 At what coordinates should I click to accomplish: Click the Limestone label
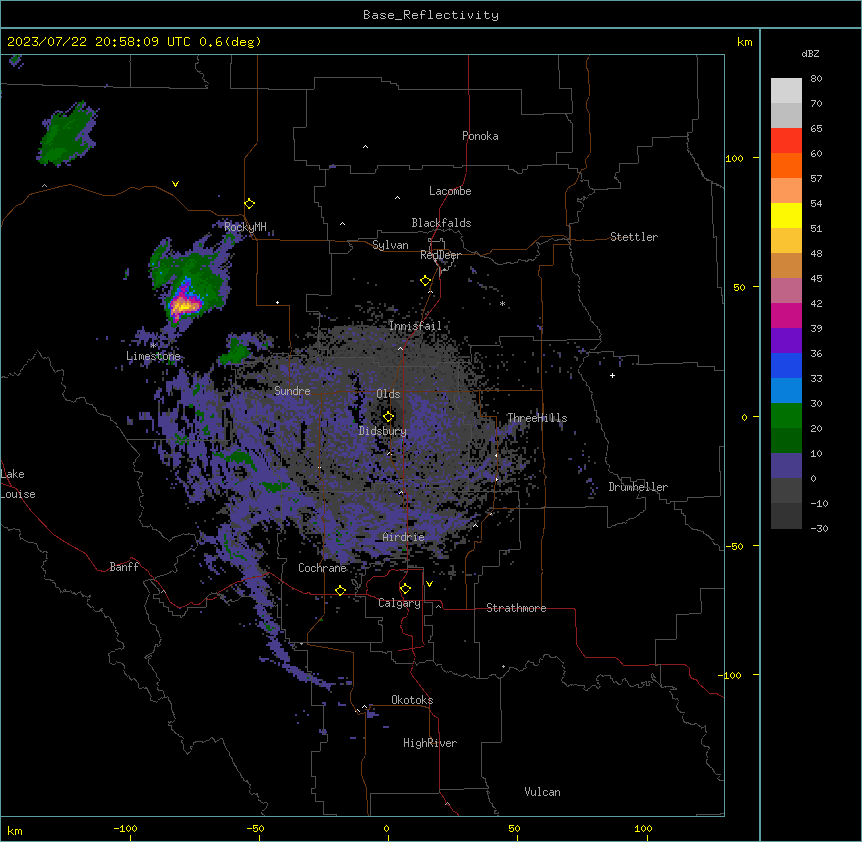[153, 356]
